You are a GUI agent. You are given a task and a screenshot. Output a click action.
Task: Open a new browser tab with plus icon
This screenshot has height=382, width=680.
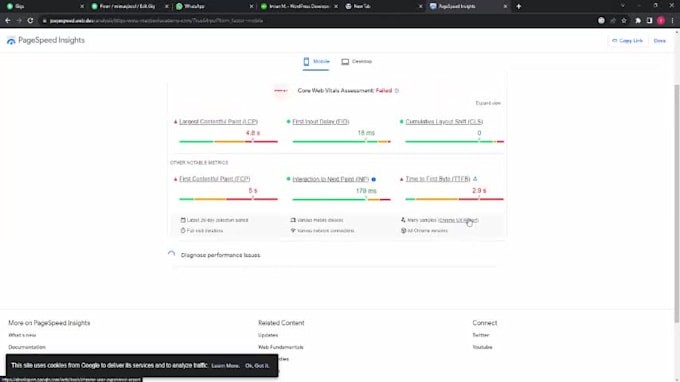pos(519,7)
